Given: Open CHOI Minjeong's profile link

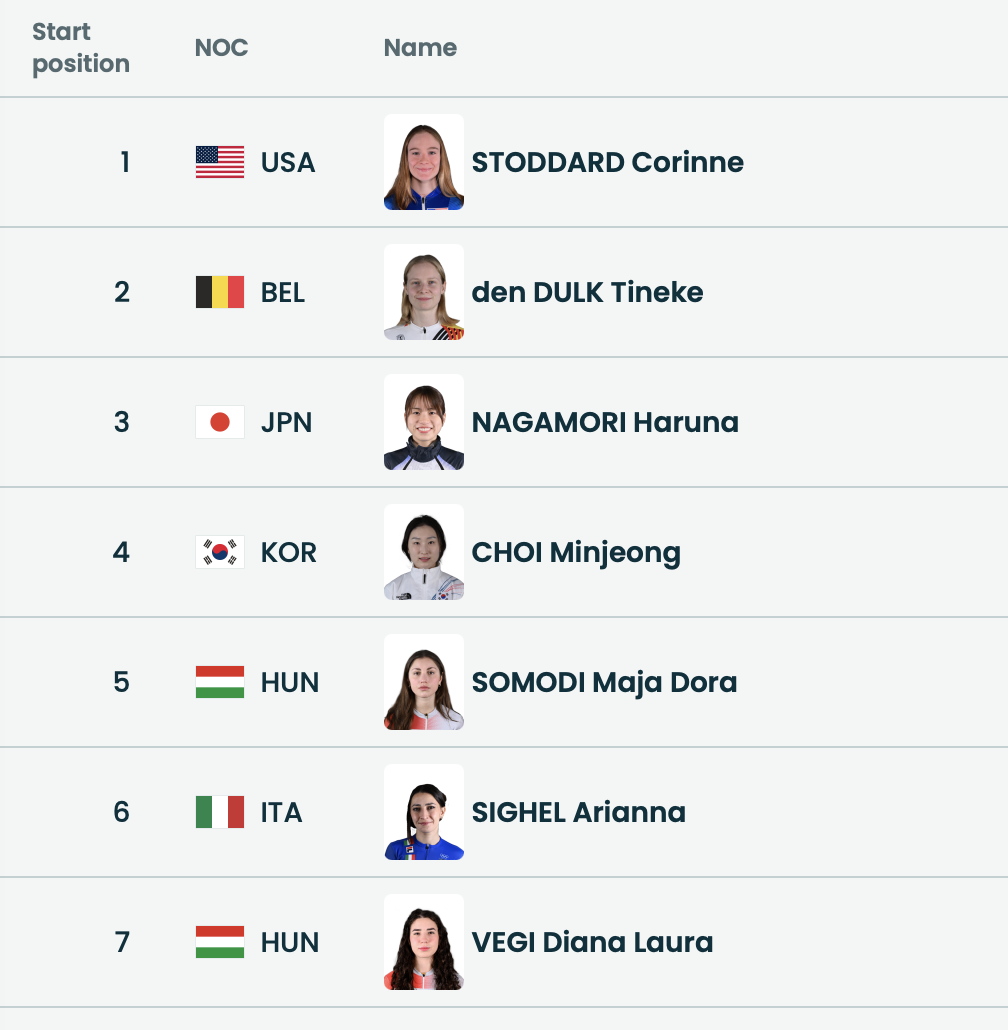Looking at the screenshot, I should pos(576,552).
